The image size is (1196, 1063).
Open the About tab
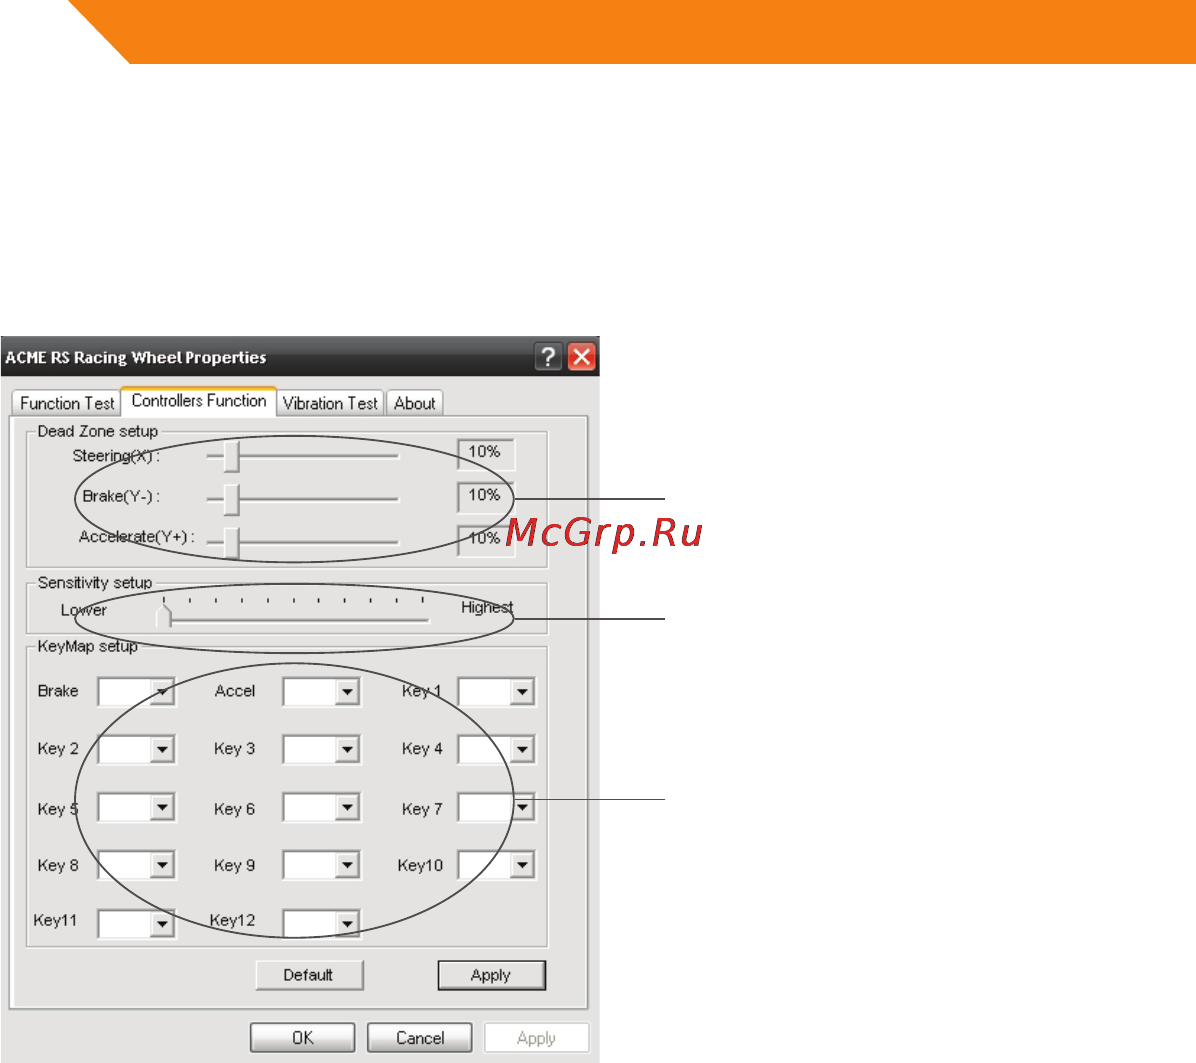(x=414, y=403)
